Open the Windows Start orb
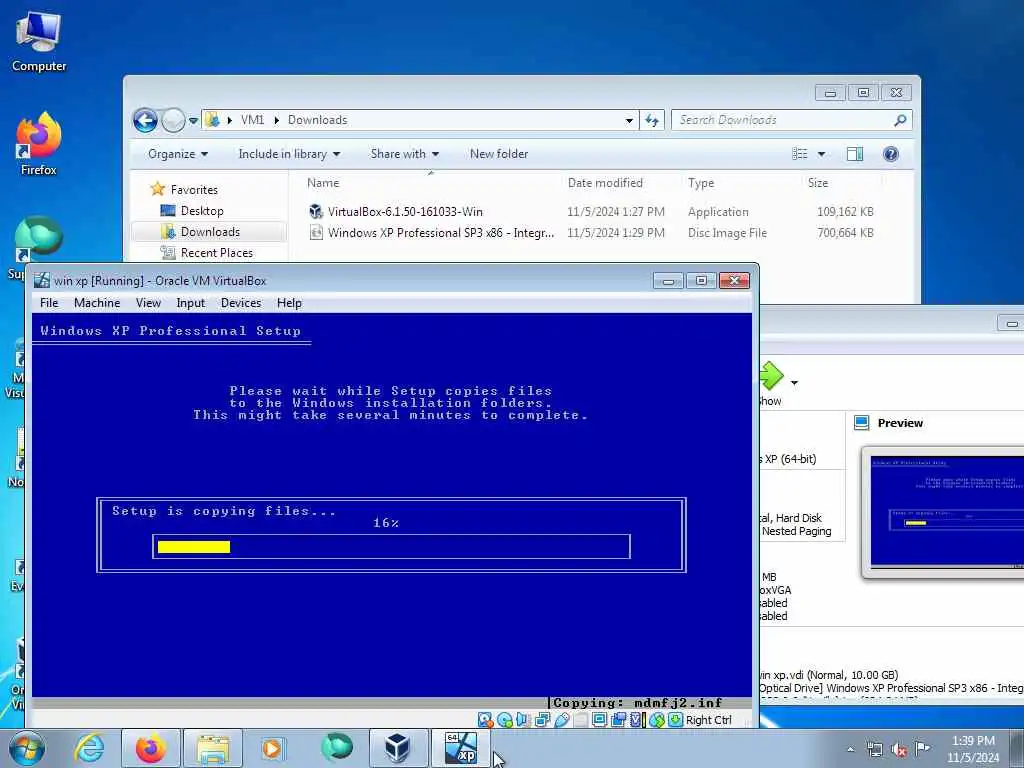The width and height of the screenshot is (1024, 768). [27, 748]
